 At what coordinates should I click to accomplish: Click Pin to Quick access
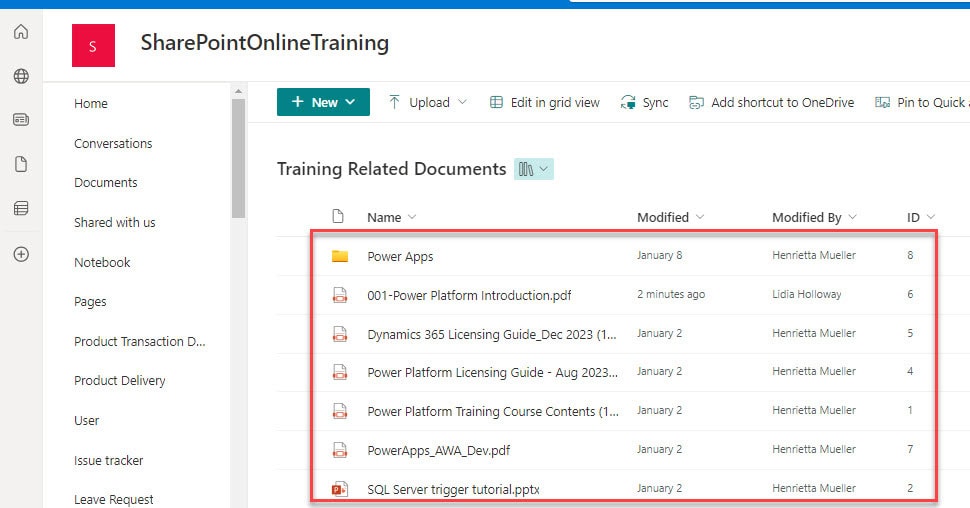pos(922,102)
